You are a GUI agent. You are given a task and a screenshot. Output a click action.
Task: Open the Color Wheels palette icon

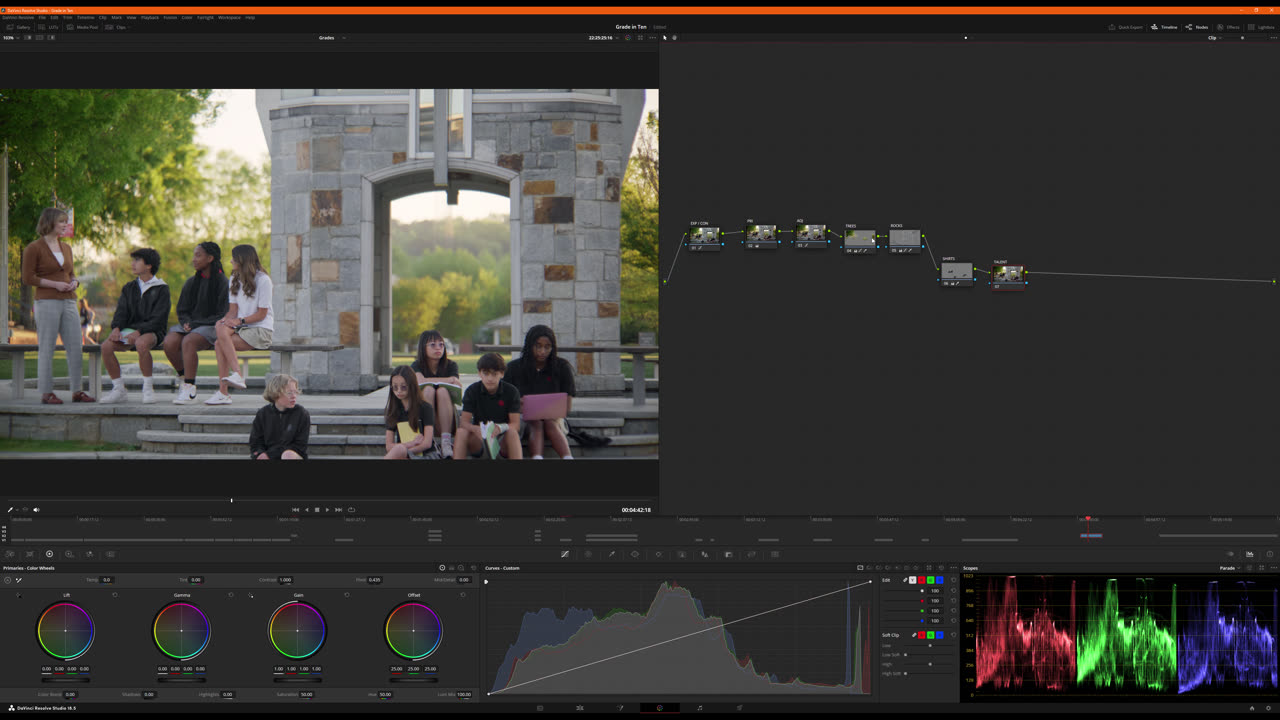49,554
